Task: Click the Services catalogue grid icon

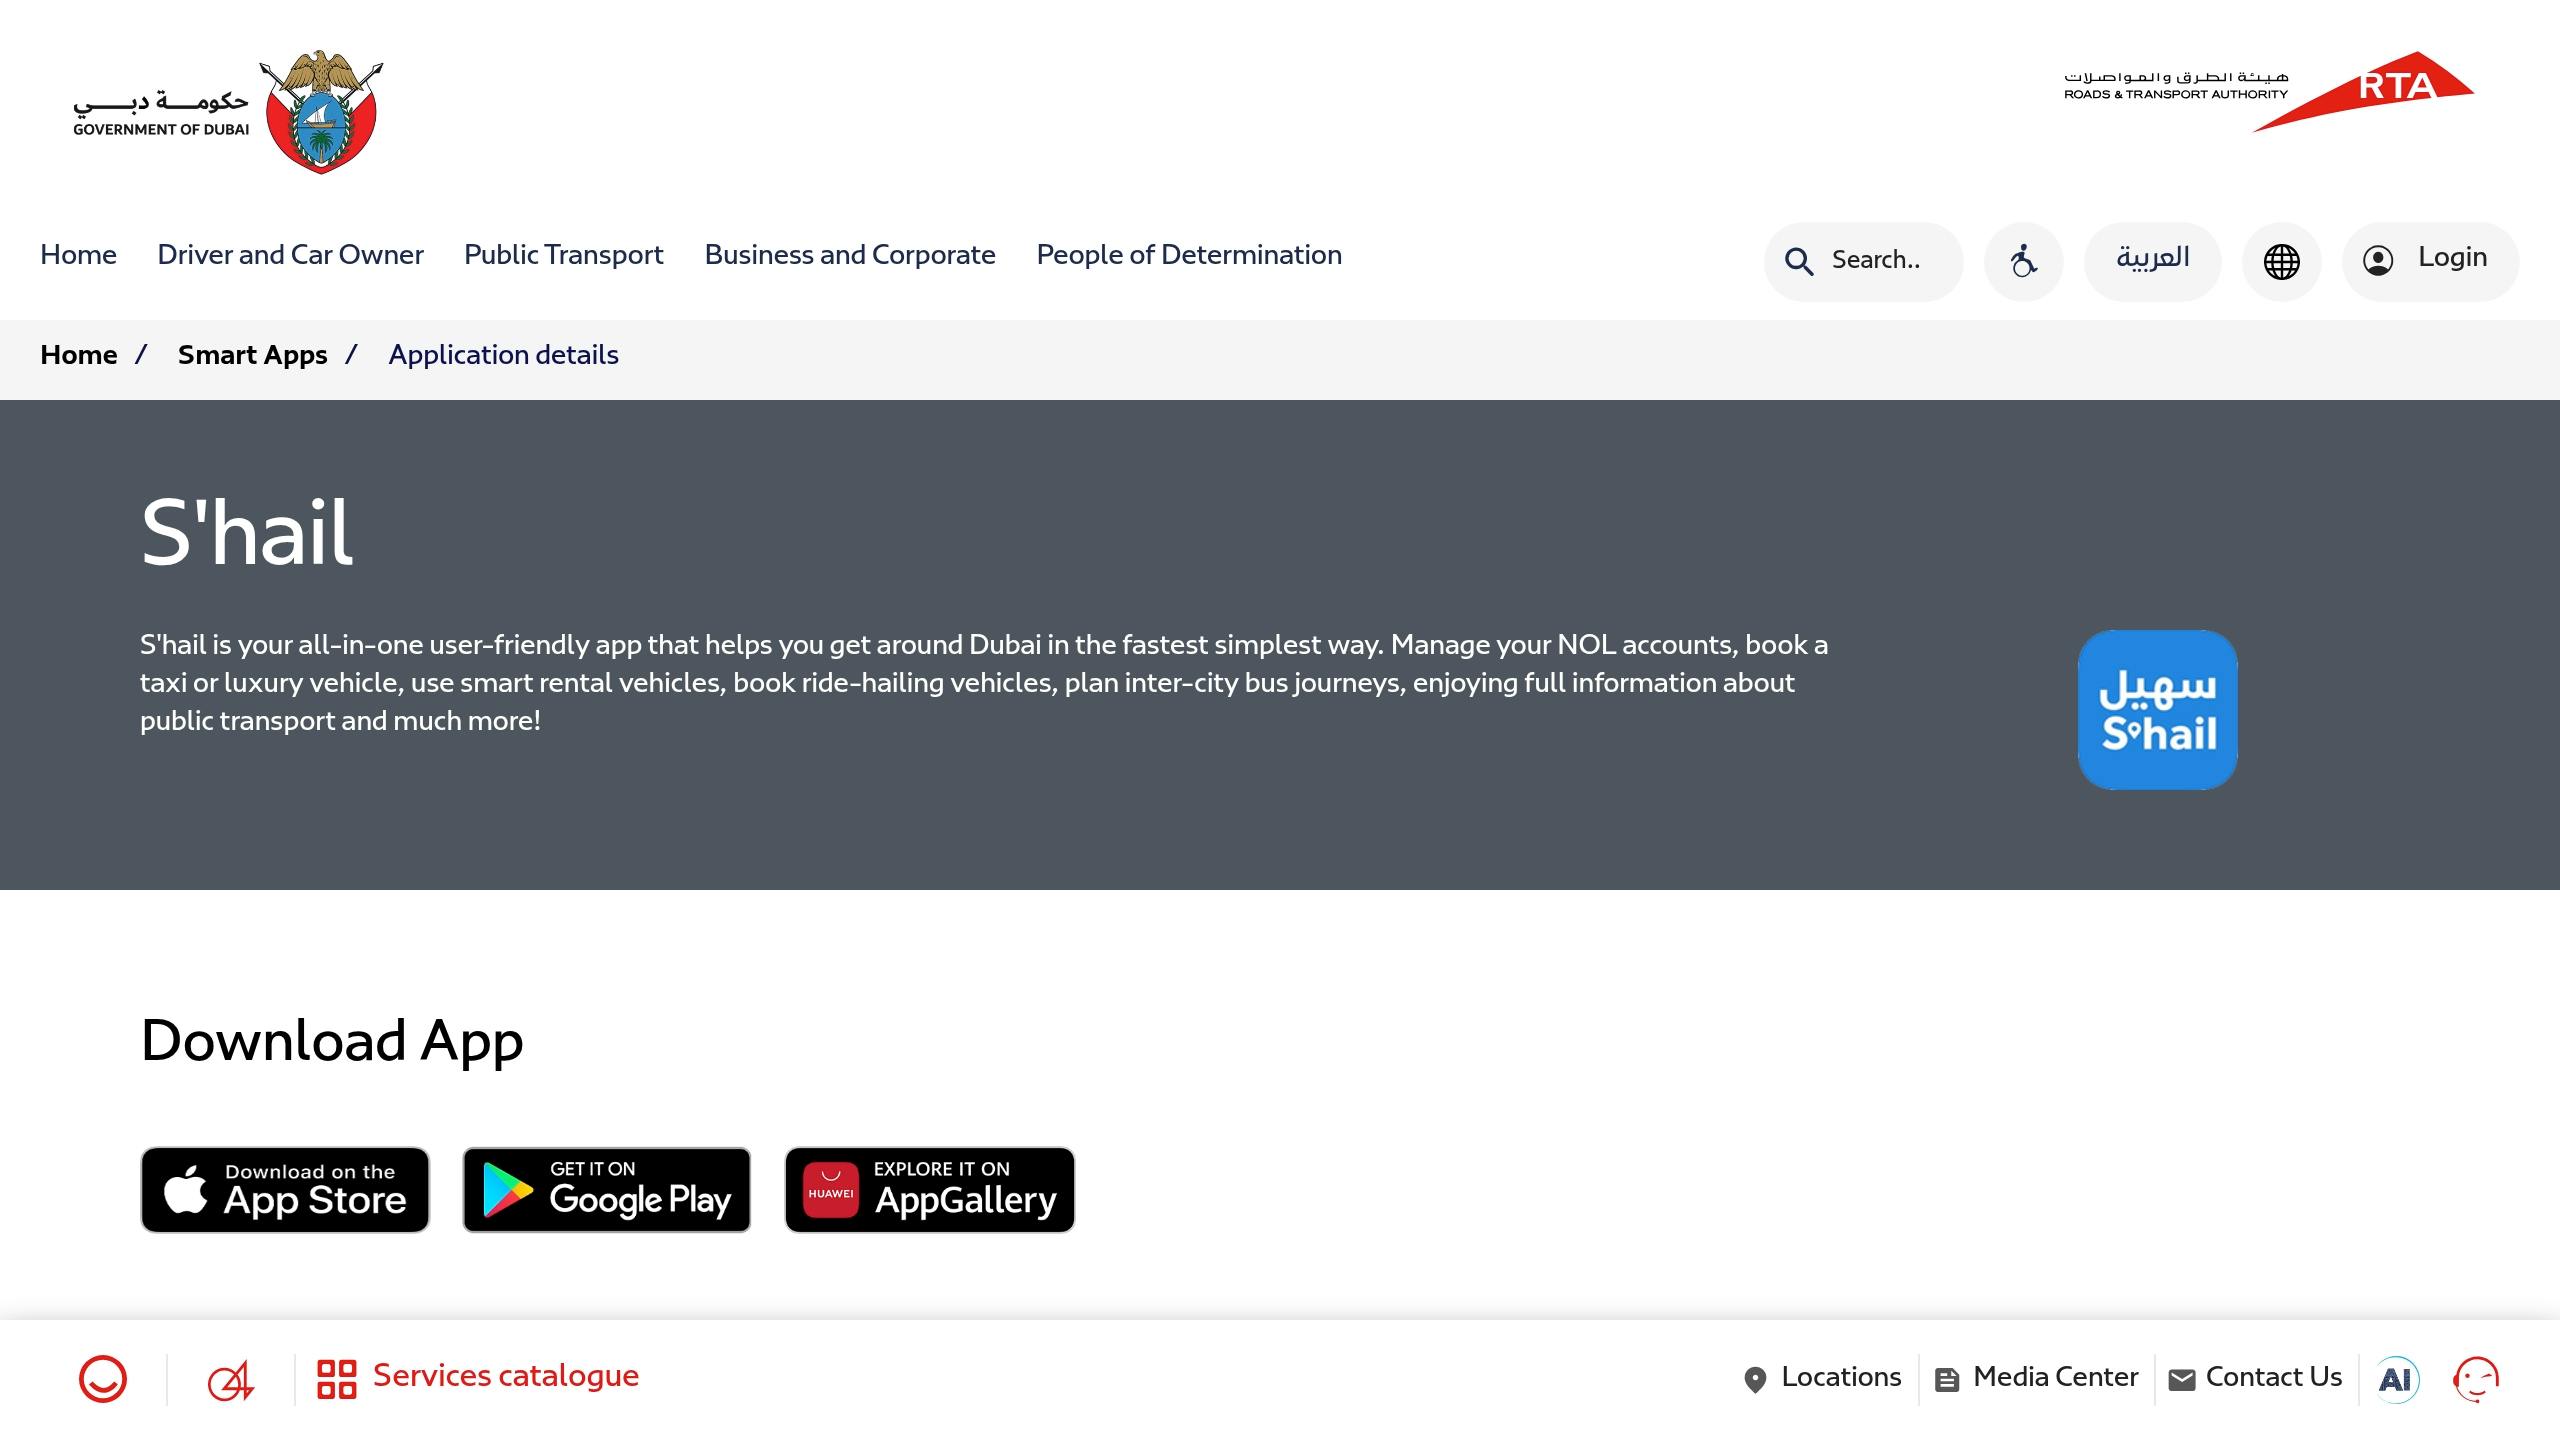Action: pos(337,1379)
